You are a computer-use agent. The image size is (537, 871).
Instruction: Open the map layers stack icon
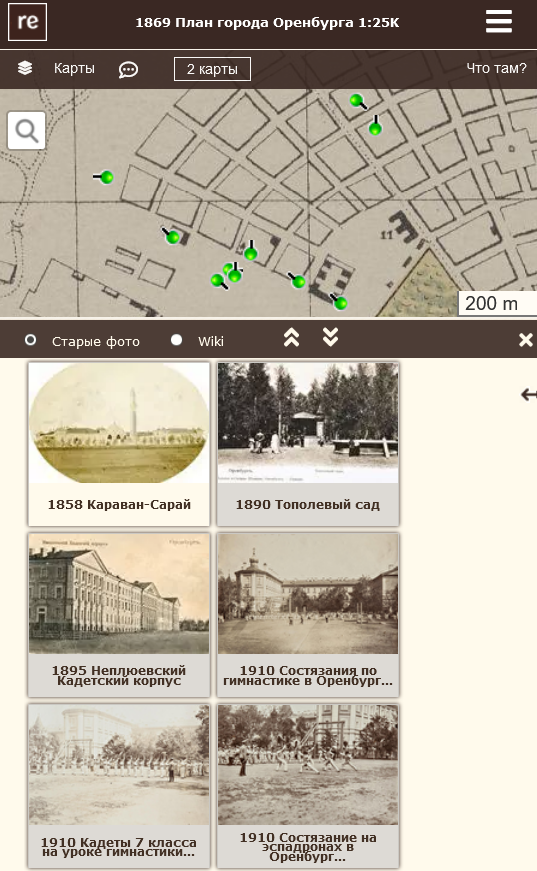click(x=25, y=68)
